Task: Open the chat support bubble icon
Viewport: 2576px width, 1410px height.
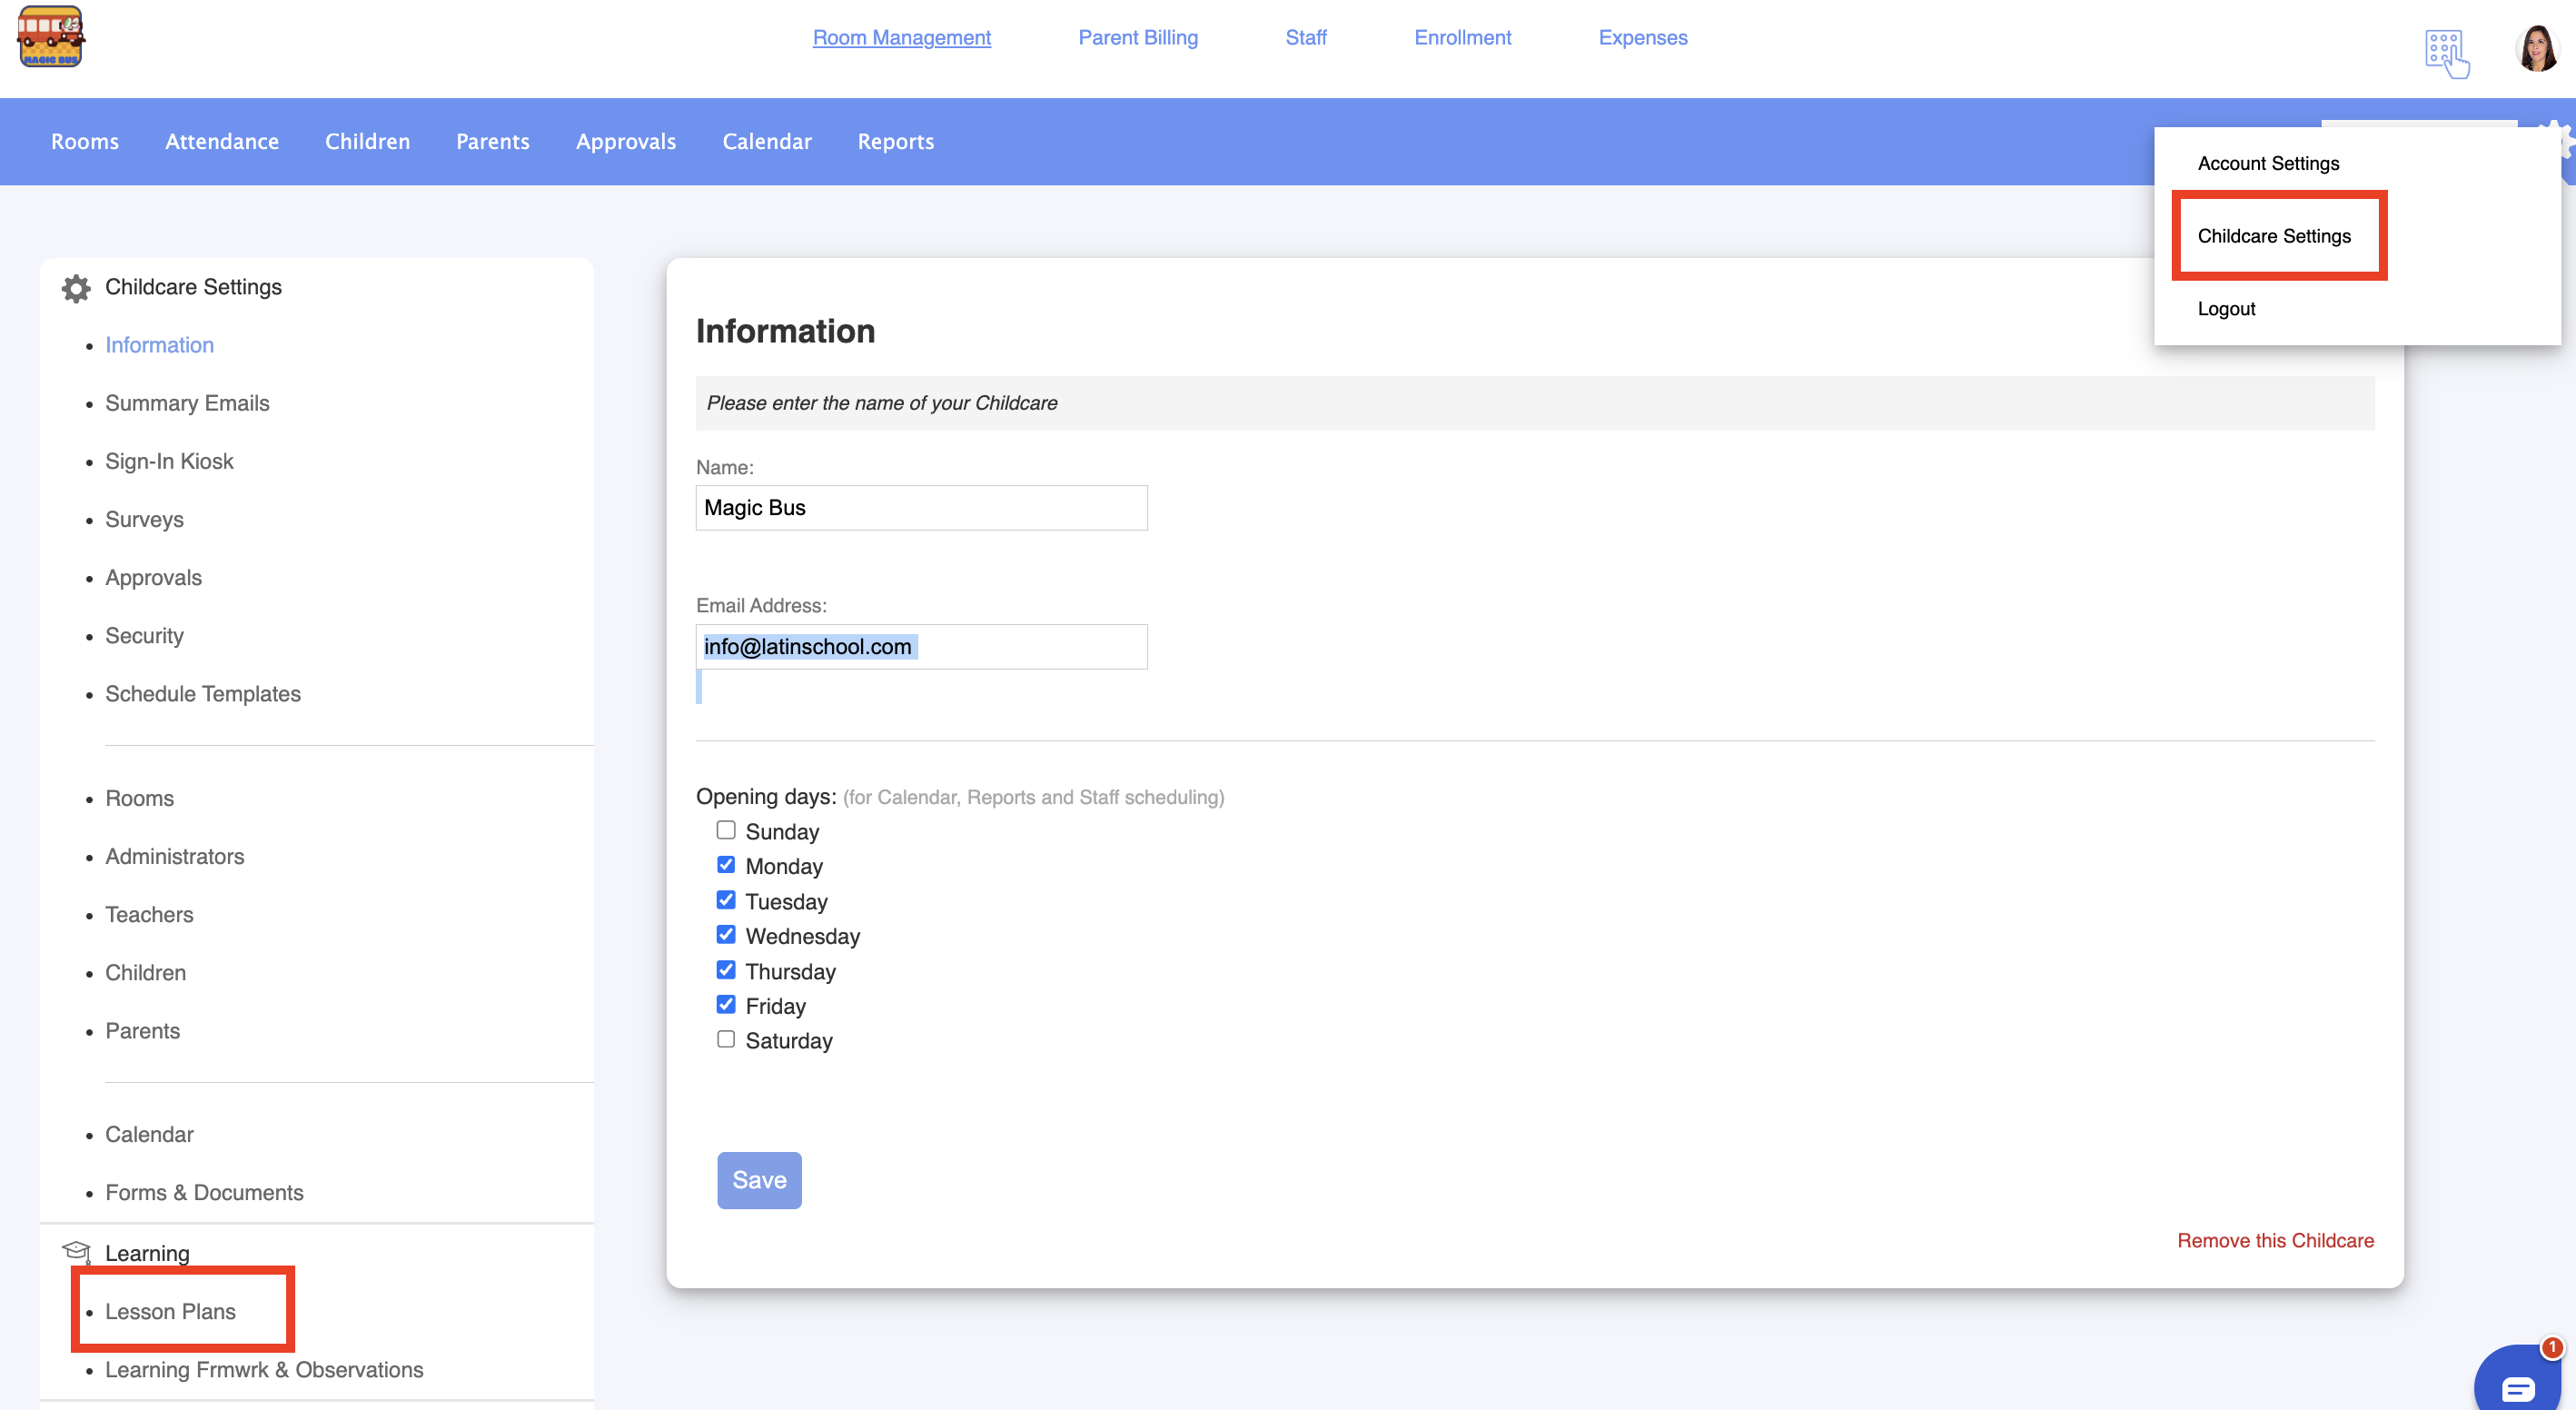Action: [2517, 1385]
